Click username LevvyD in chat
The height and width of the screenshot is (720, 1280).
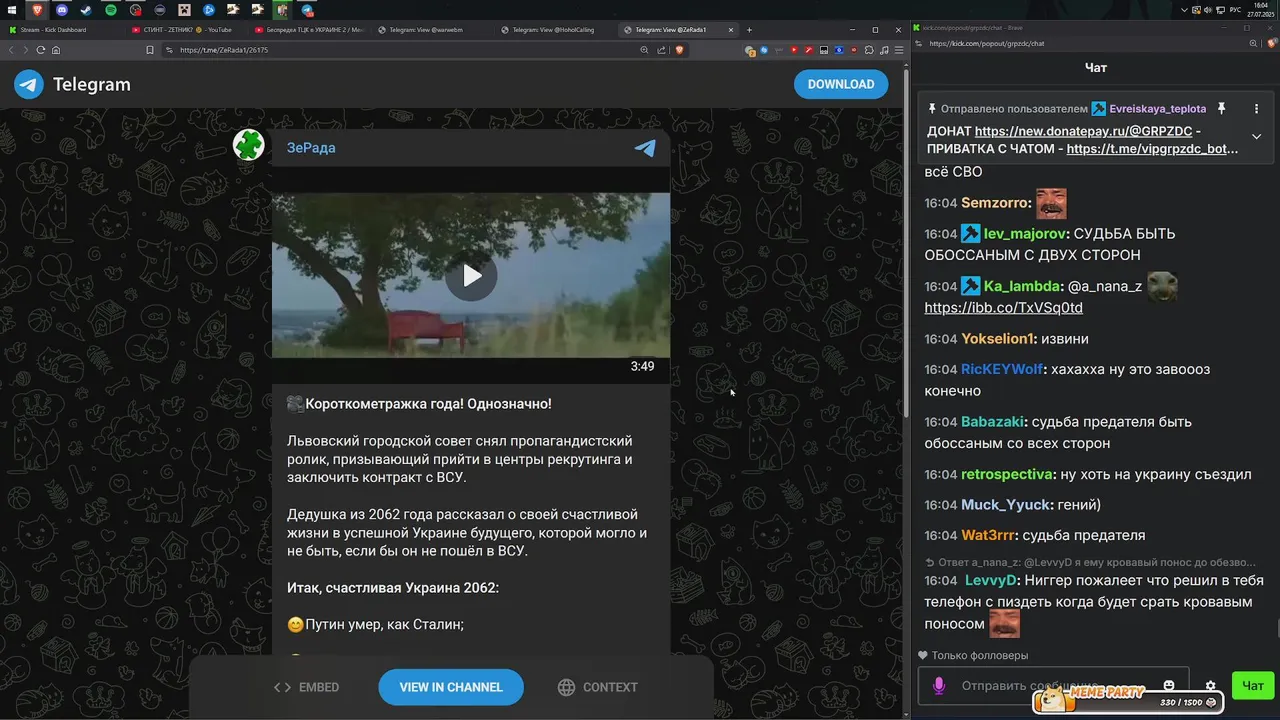point(991,580)
